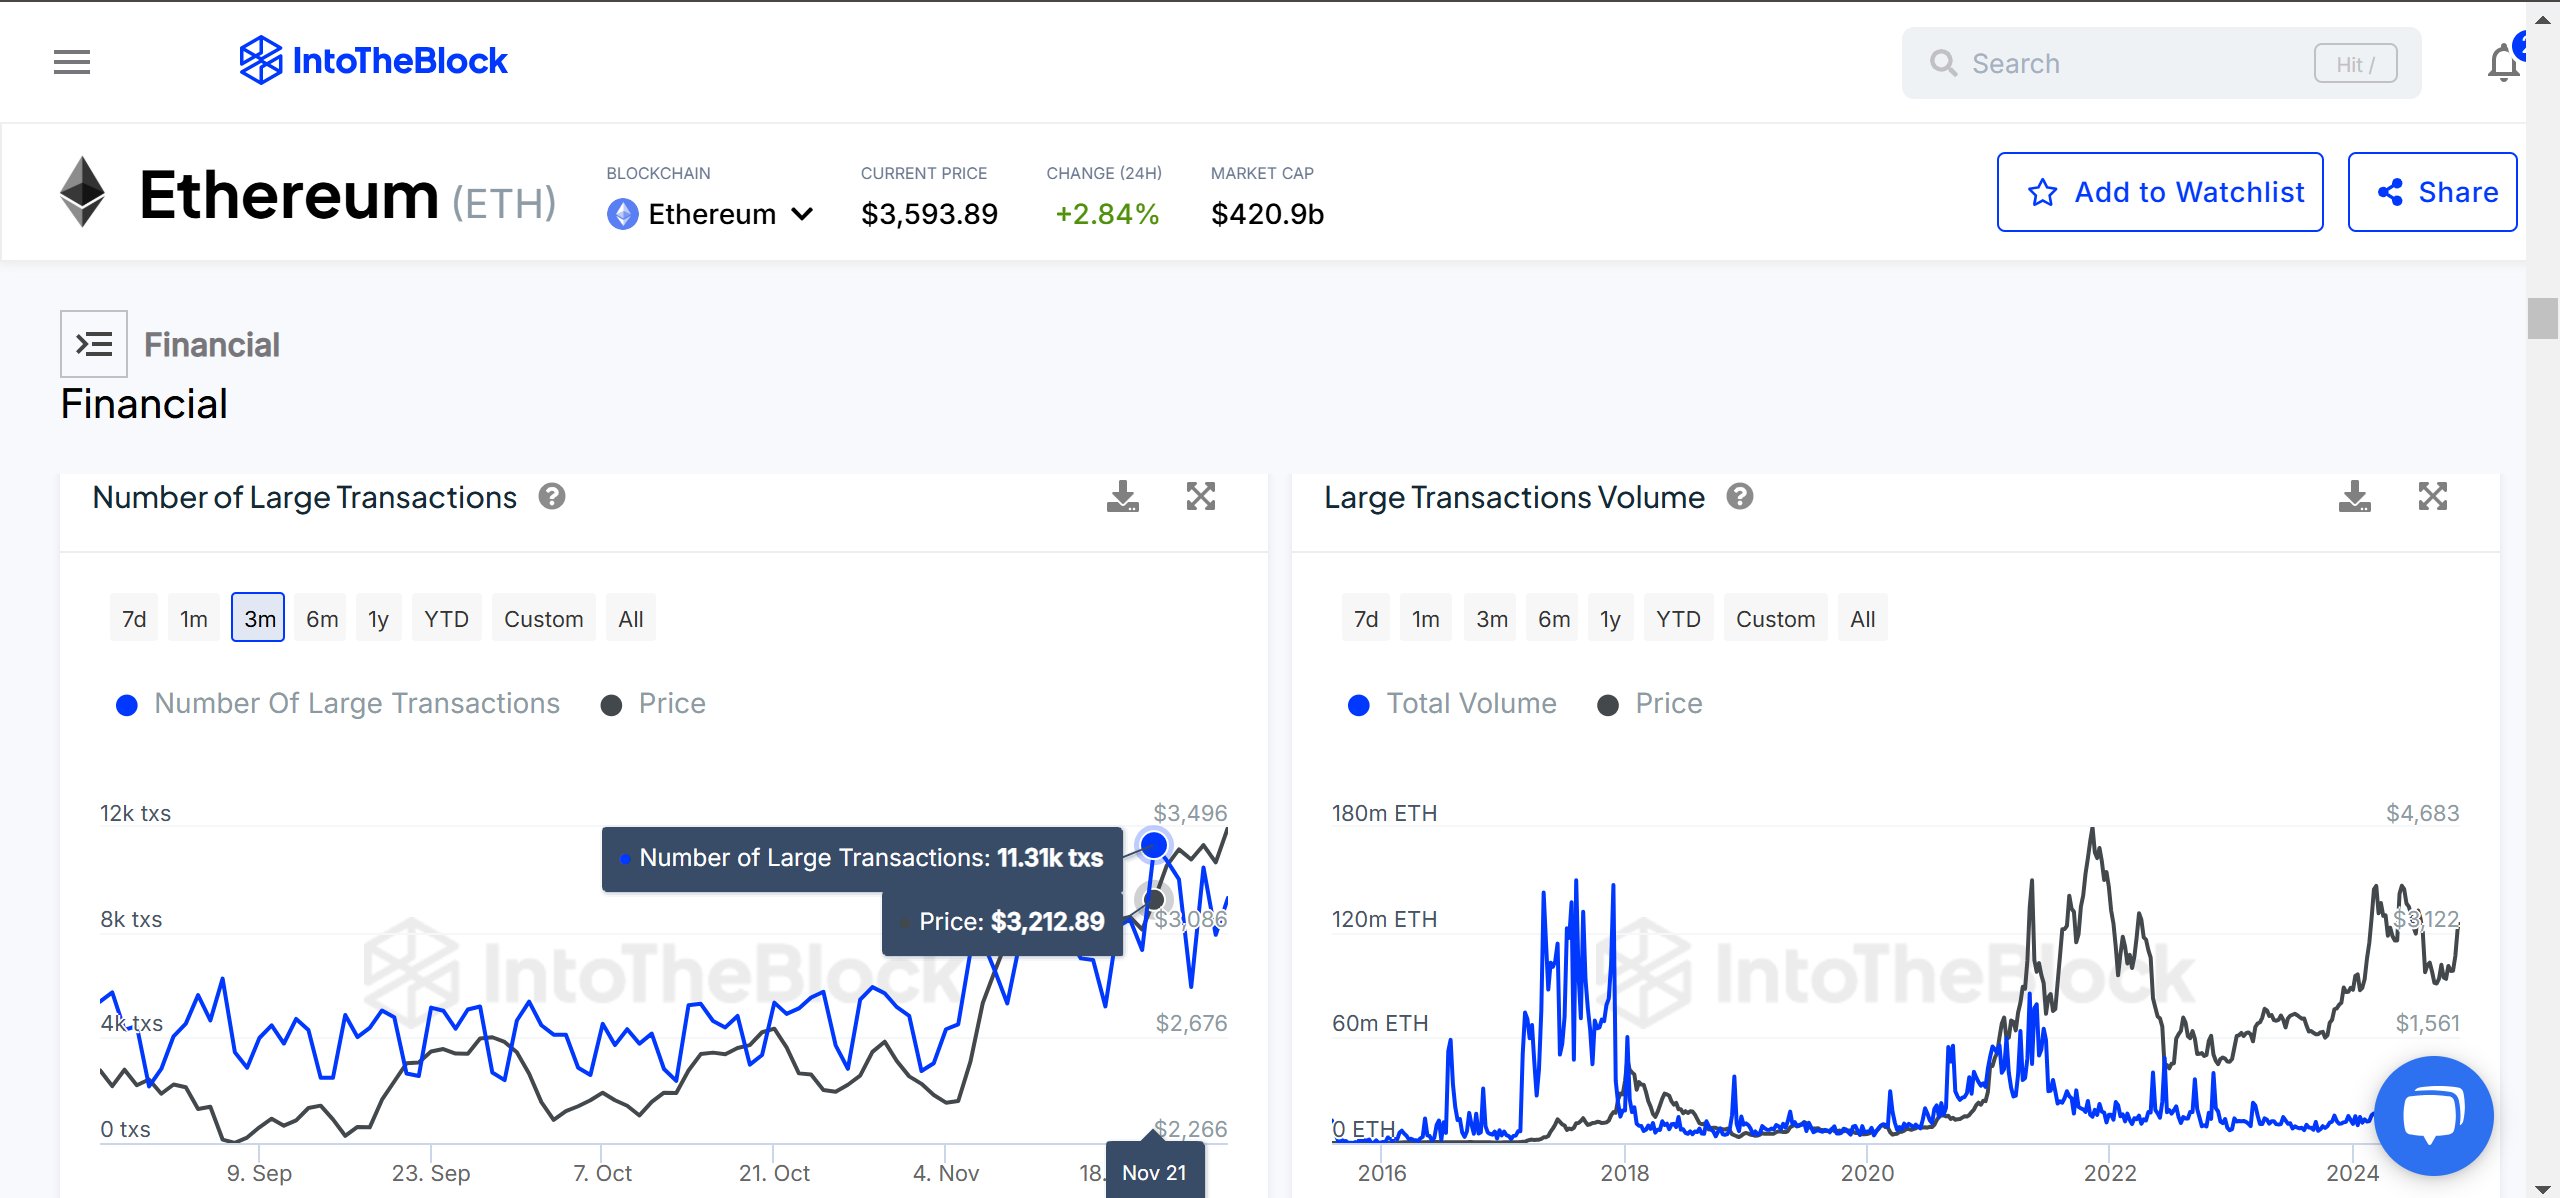Download Number of Large Transactions chart data
Image resolution: width=2560 pixels, height=1198 pixels.
pyautogui.click(x=1123, y=497)
